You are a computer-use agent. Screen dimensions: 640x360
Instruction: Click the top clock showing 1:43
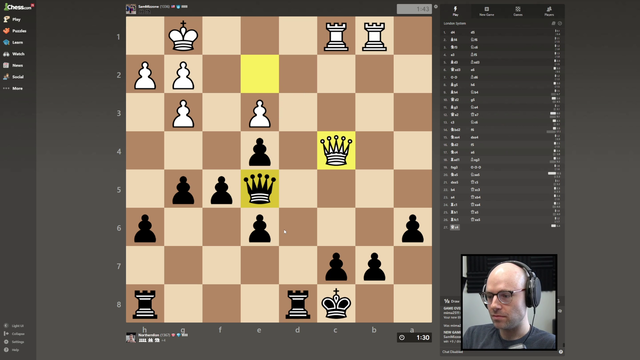[414, 9]
